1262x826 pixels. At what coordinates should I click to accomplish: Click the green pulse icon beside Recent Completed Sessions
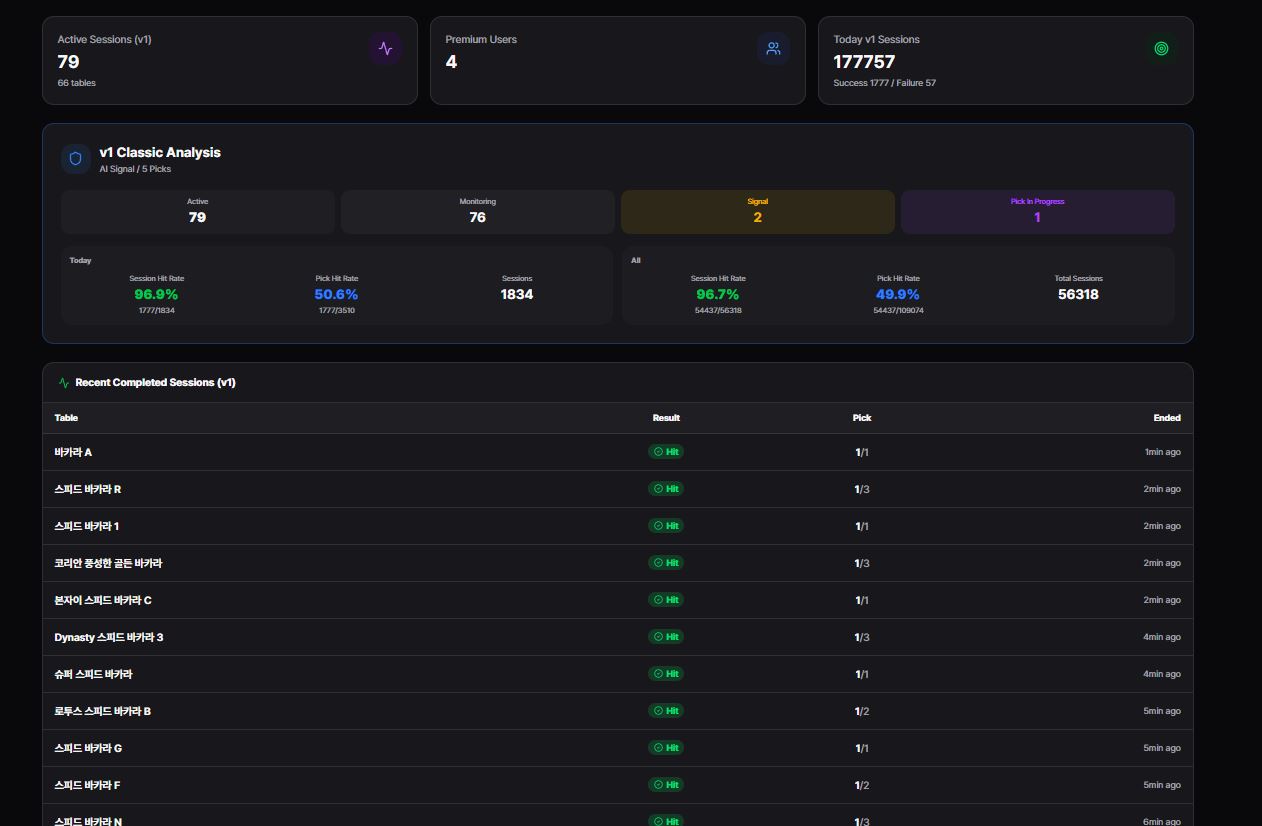64,383
